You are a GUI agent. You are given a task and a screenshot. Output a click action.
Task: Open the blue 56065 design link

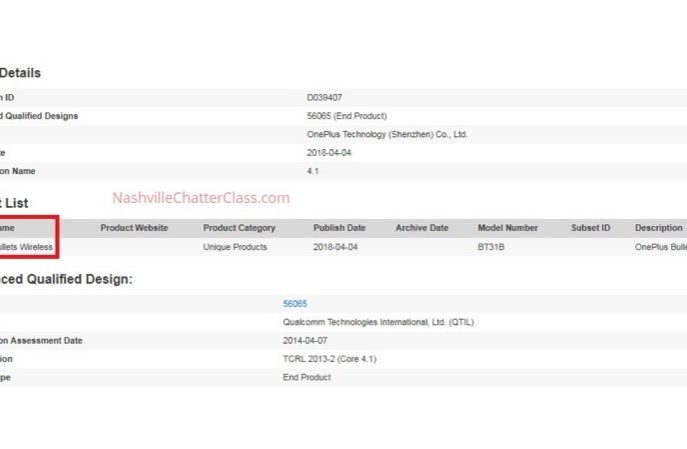coord(295,303)
